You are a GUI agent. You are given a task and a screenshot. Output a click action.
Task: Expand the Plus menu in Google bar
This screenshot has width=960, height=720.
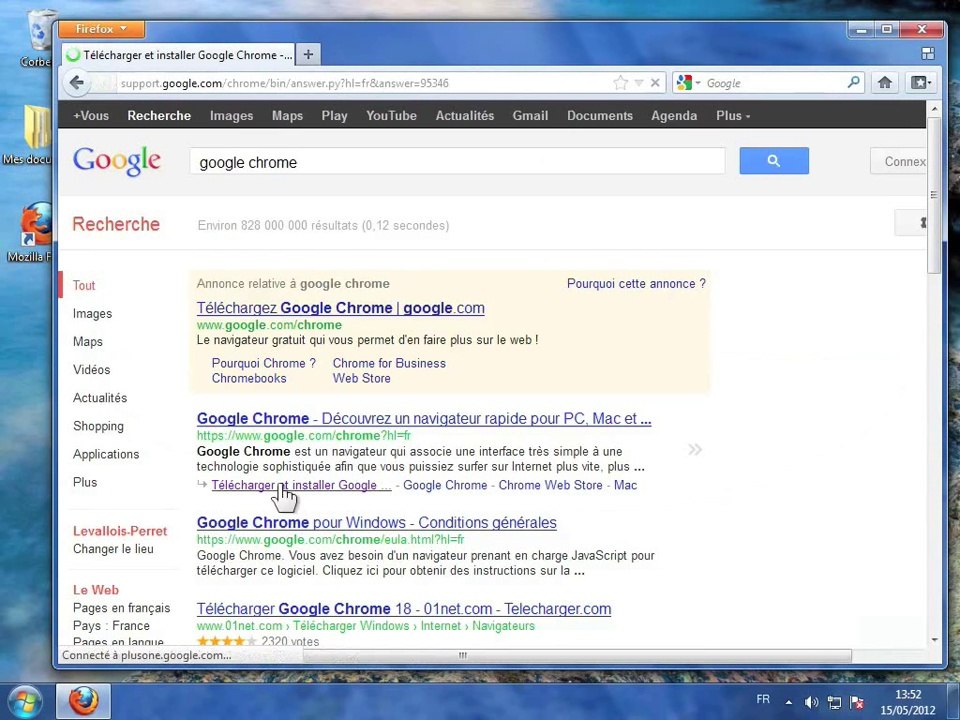pos(733,116)
